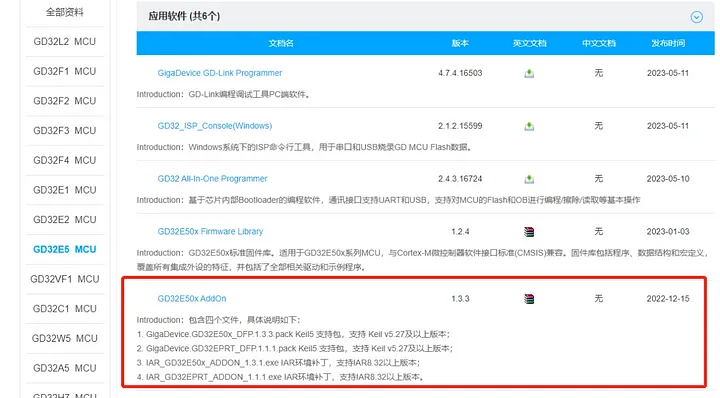Download GD32 All-In-One Programmer English file
Screen dimensions: 720x398
pos(529,179)
